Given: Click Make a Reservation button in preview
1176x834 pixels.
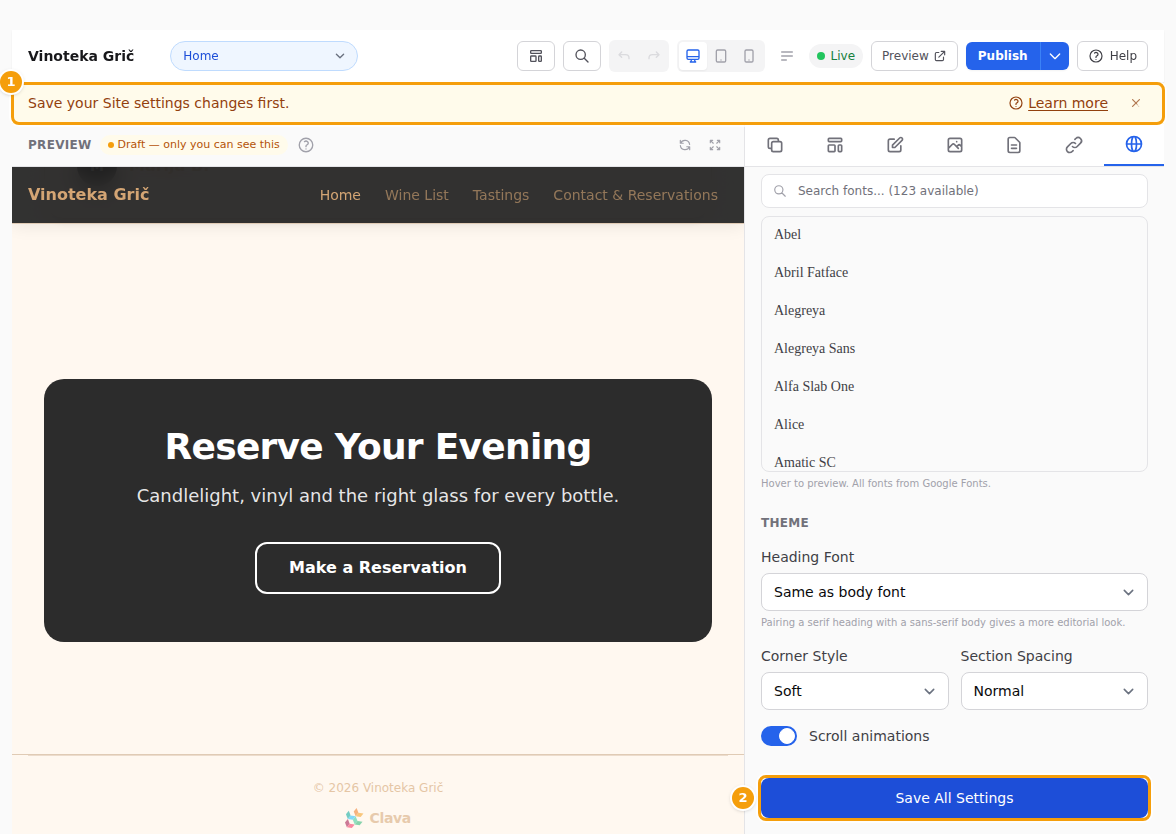Looking at the screenshot, I should click(x=378, y=568).
